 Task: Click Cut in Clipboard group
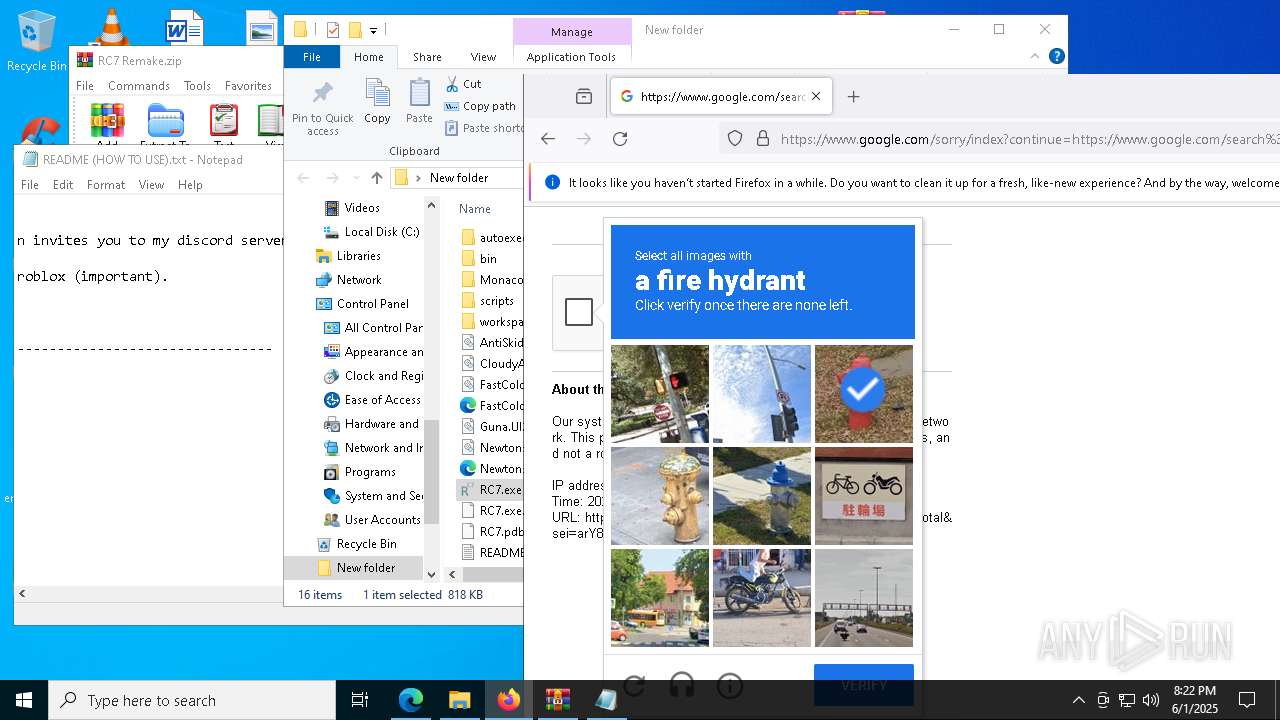coord(464,84)
